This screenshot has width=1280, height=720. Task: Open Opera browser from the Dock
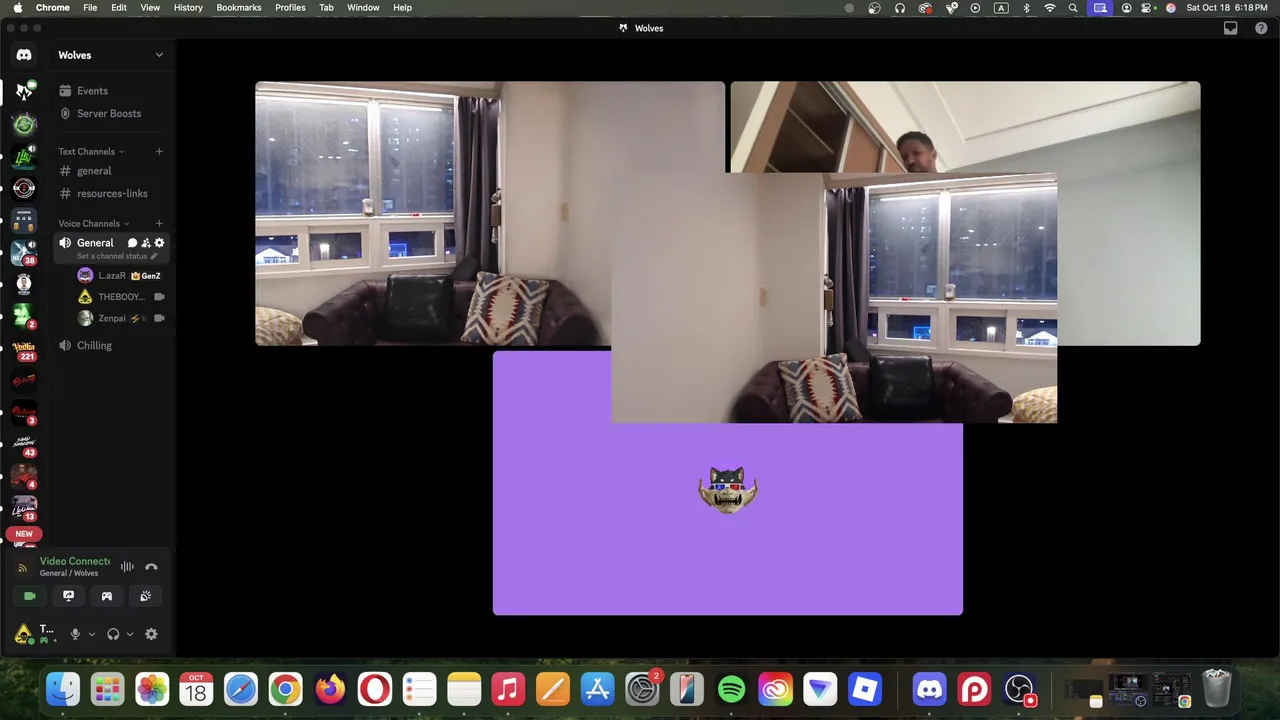pos(375,689)
